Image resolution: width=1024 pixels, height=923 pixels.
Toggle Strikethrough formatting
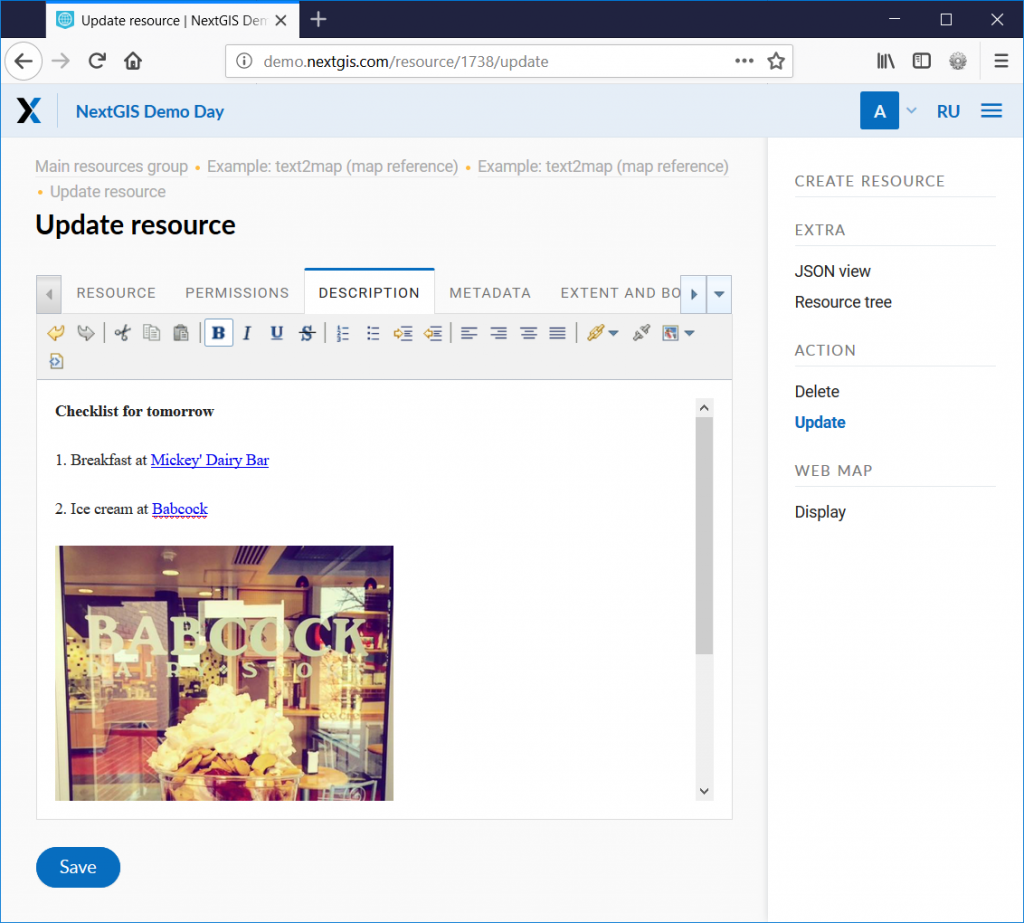click(307, 333)
